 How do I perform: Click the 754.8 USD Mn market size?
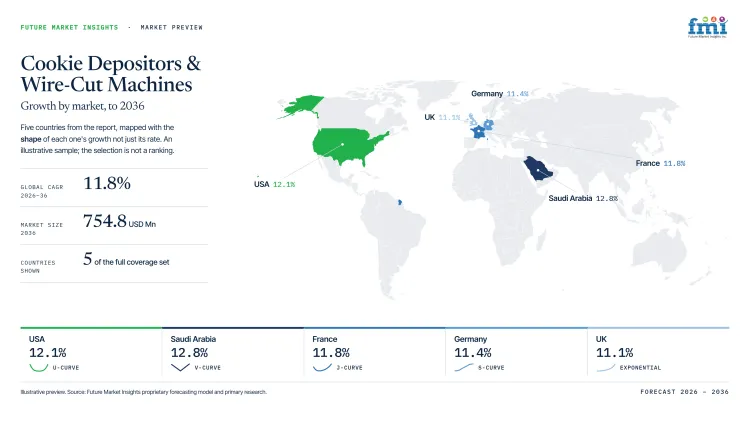click(119, 221)
